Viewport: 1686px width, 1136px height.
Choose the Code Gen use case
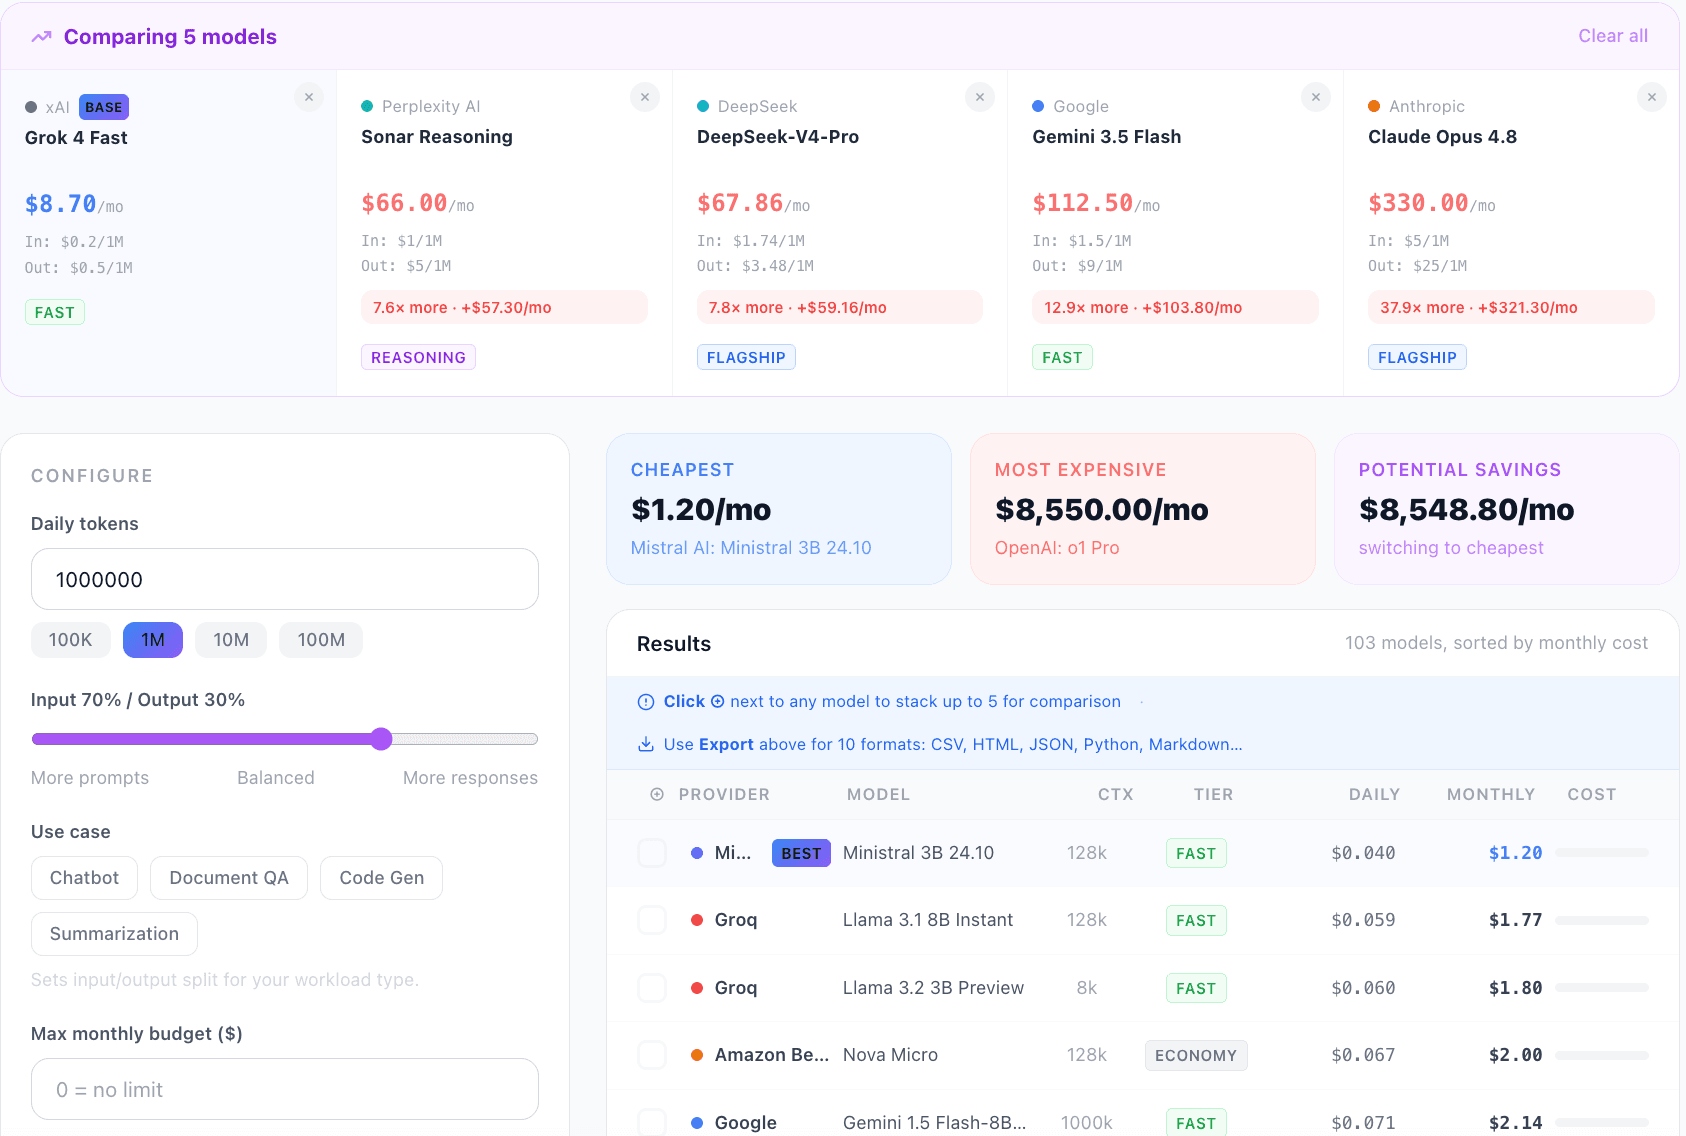point(381,878)
